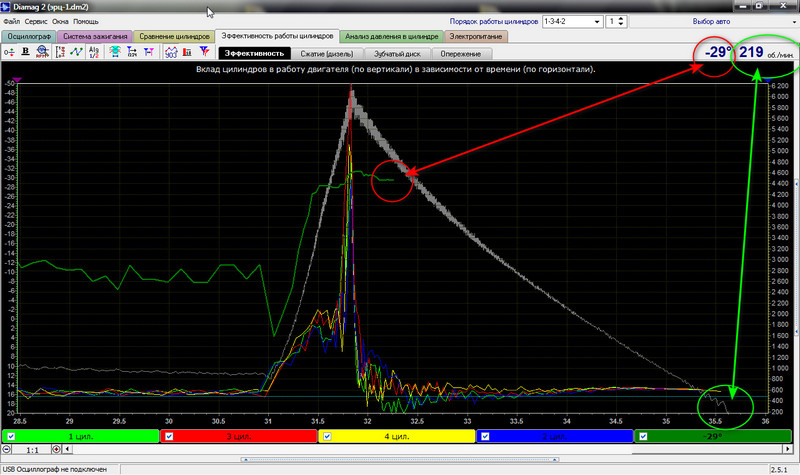Click the blue arrow "024" toolbar icon
The image size is (800, 475).
(132, 52)
